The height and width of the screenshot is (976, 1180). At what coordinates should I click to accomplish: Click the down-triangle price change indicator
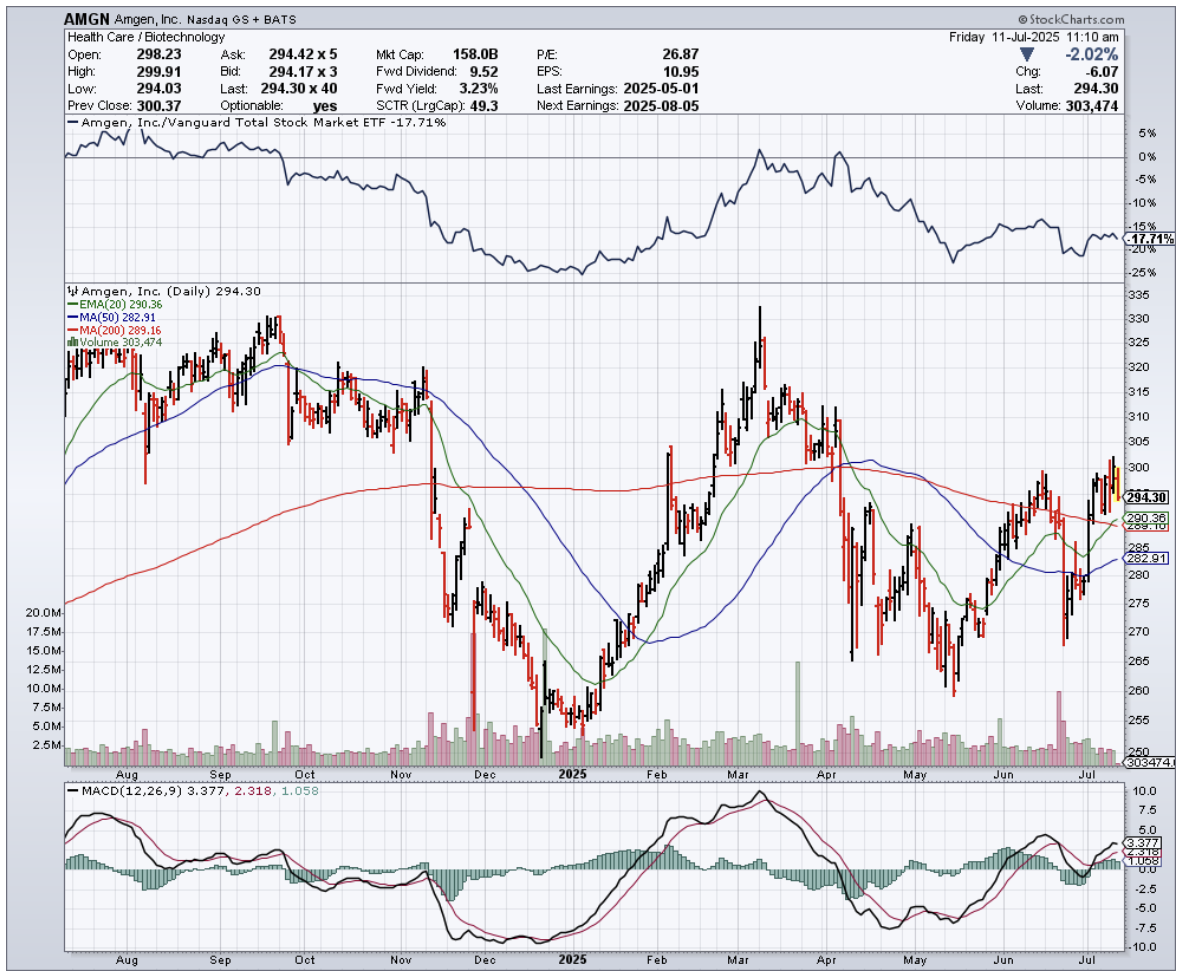coord(1027,55)
